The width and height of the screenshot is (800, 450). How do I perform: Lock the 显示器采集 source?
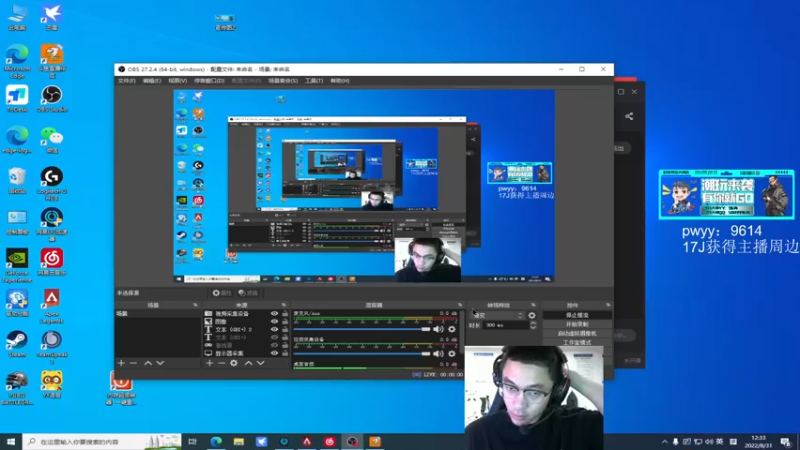pyautogui.click(x=285, y=353)
